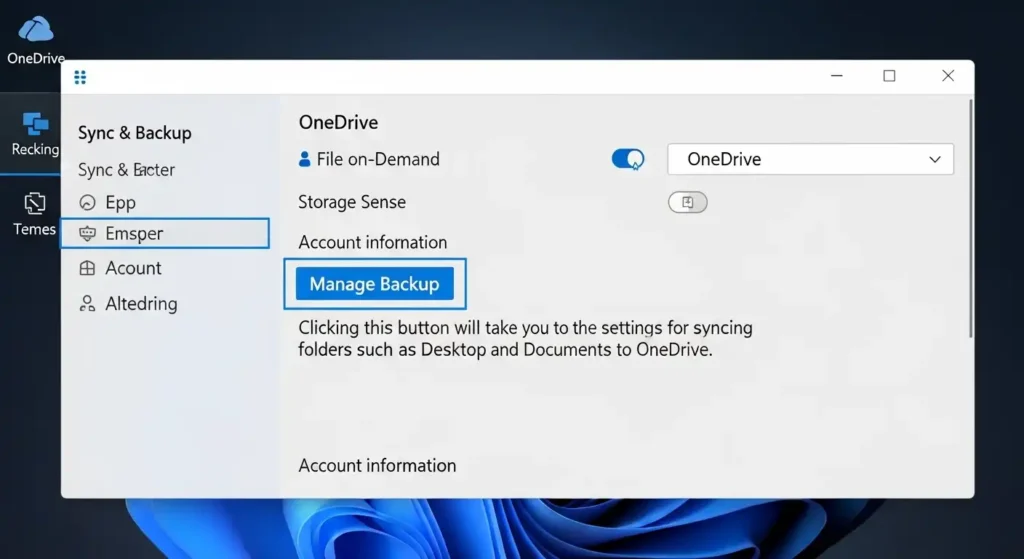This screenshot has height=559, width=1024.
Task: Open the OneDrive dropdown list
Action: pos(810,159)
